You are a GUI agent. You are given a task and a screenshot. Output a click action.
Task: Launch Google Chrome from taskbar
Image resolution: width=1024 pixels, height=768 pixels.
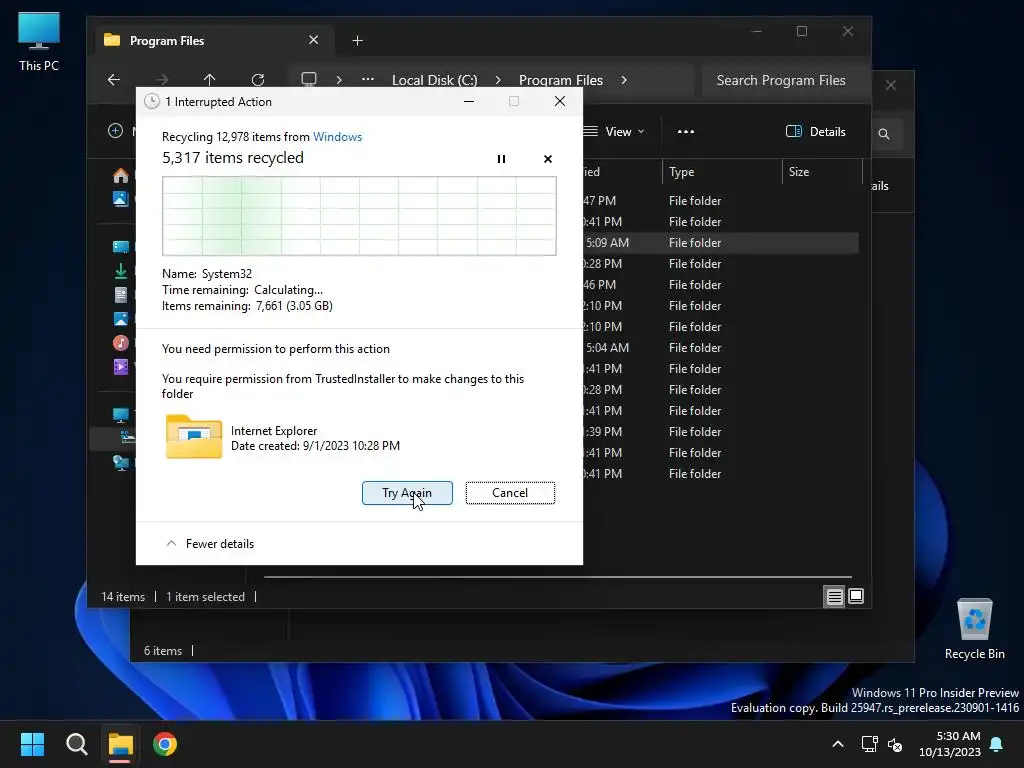(x=165, y=744)
